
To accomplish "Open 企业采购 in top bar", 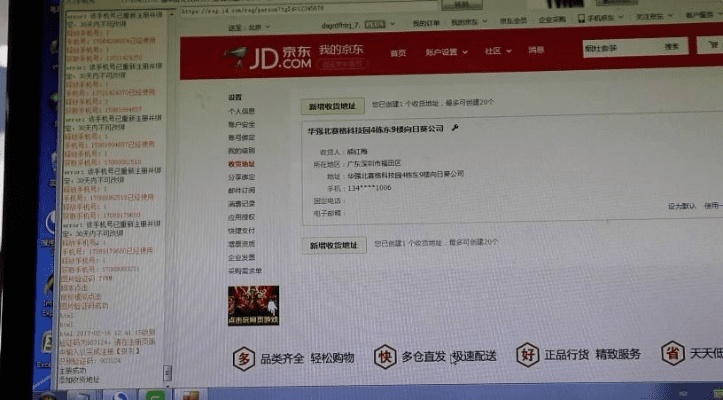I will (x=552, y=19).
